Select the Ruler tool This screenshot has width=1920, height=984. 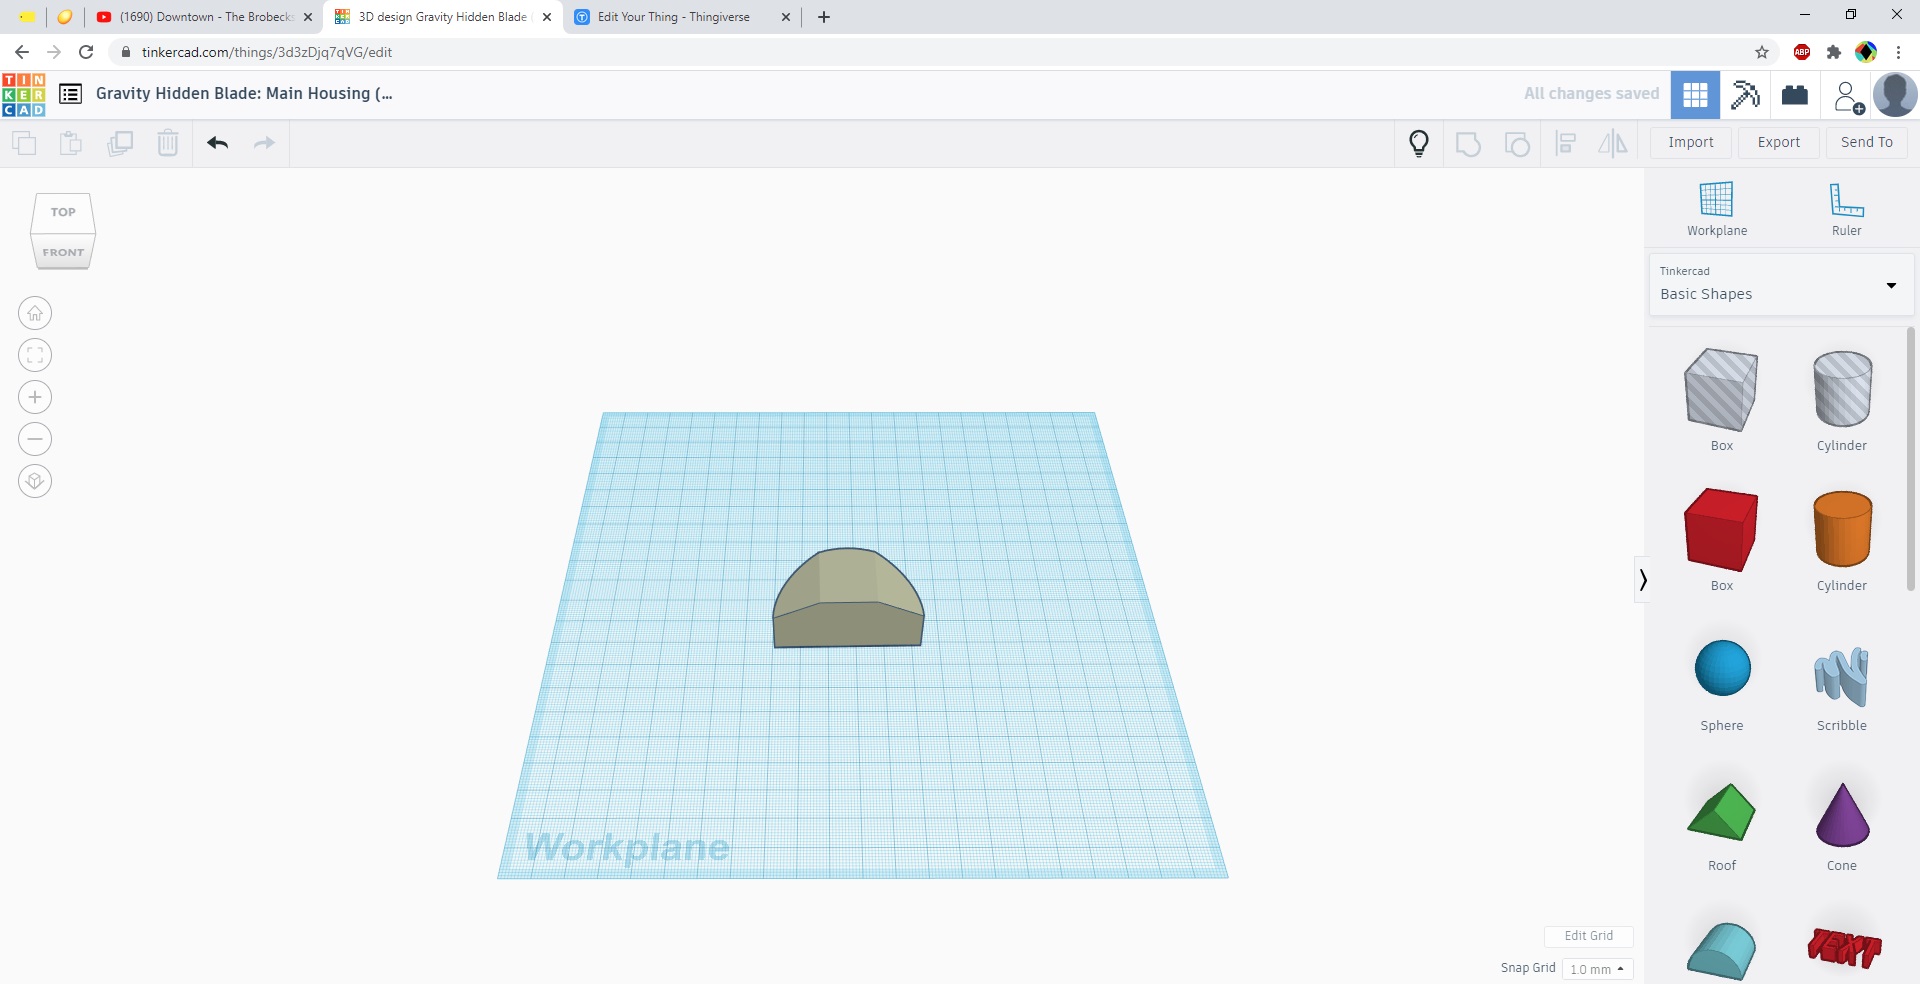tap(1846, 209)
